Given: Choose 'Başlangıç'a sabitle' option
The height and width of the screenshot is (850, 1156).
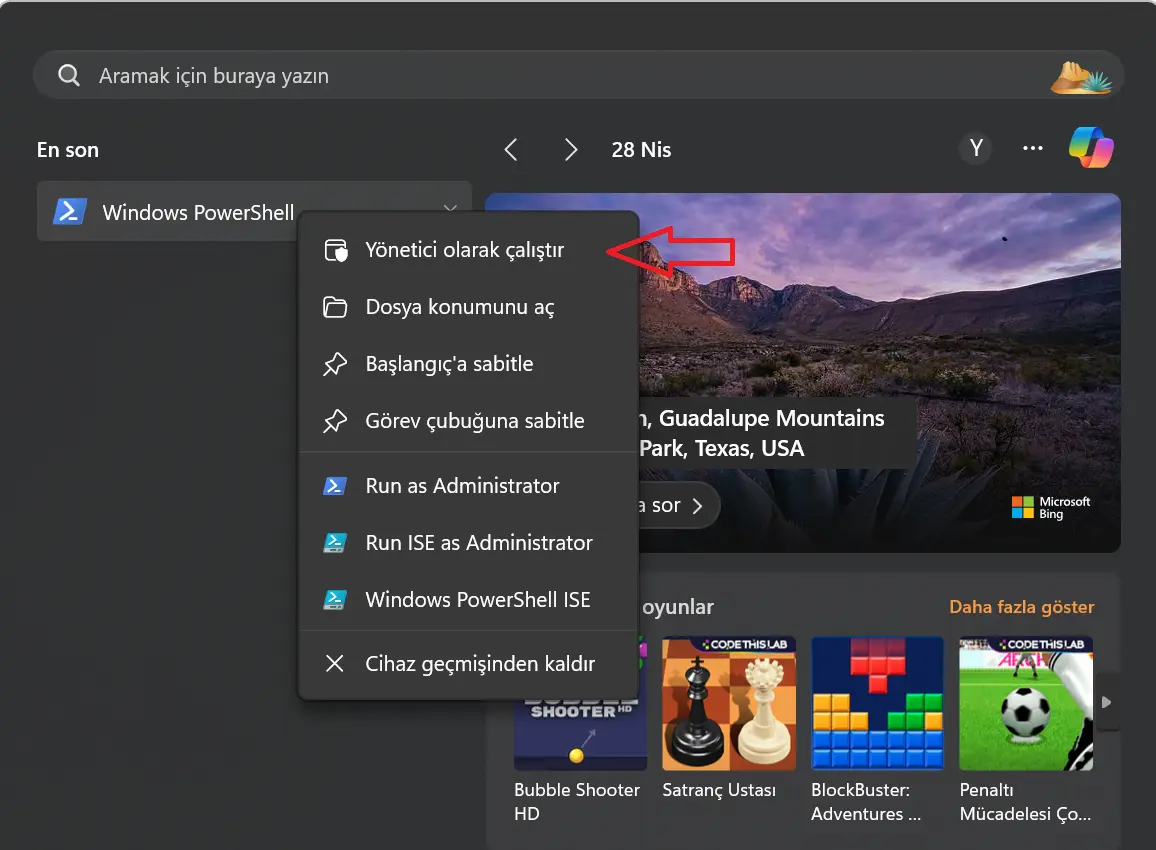Looking at the screenshot, I should coord(468,363).
